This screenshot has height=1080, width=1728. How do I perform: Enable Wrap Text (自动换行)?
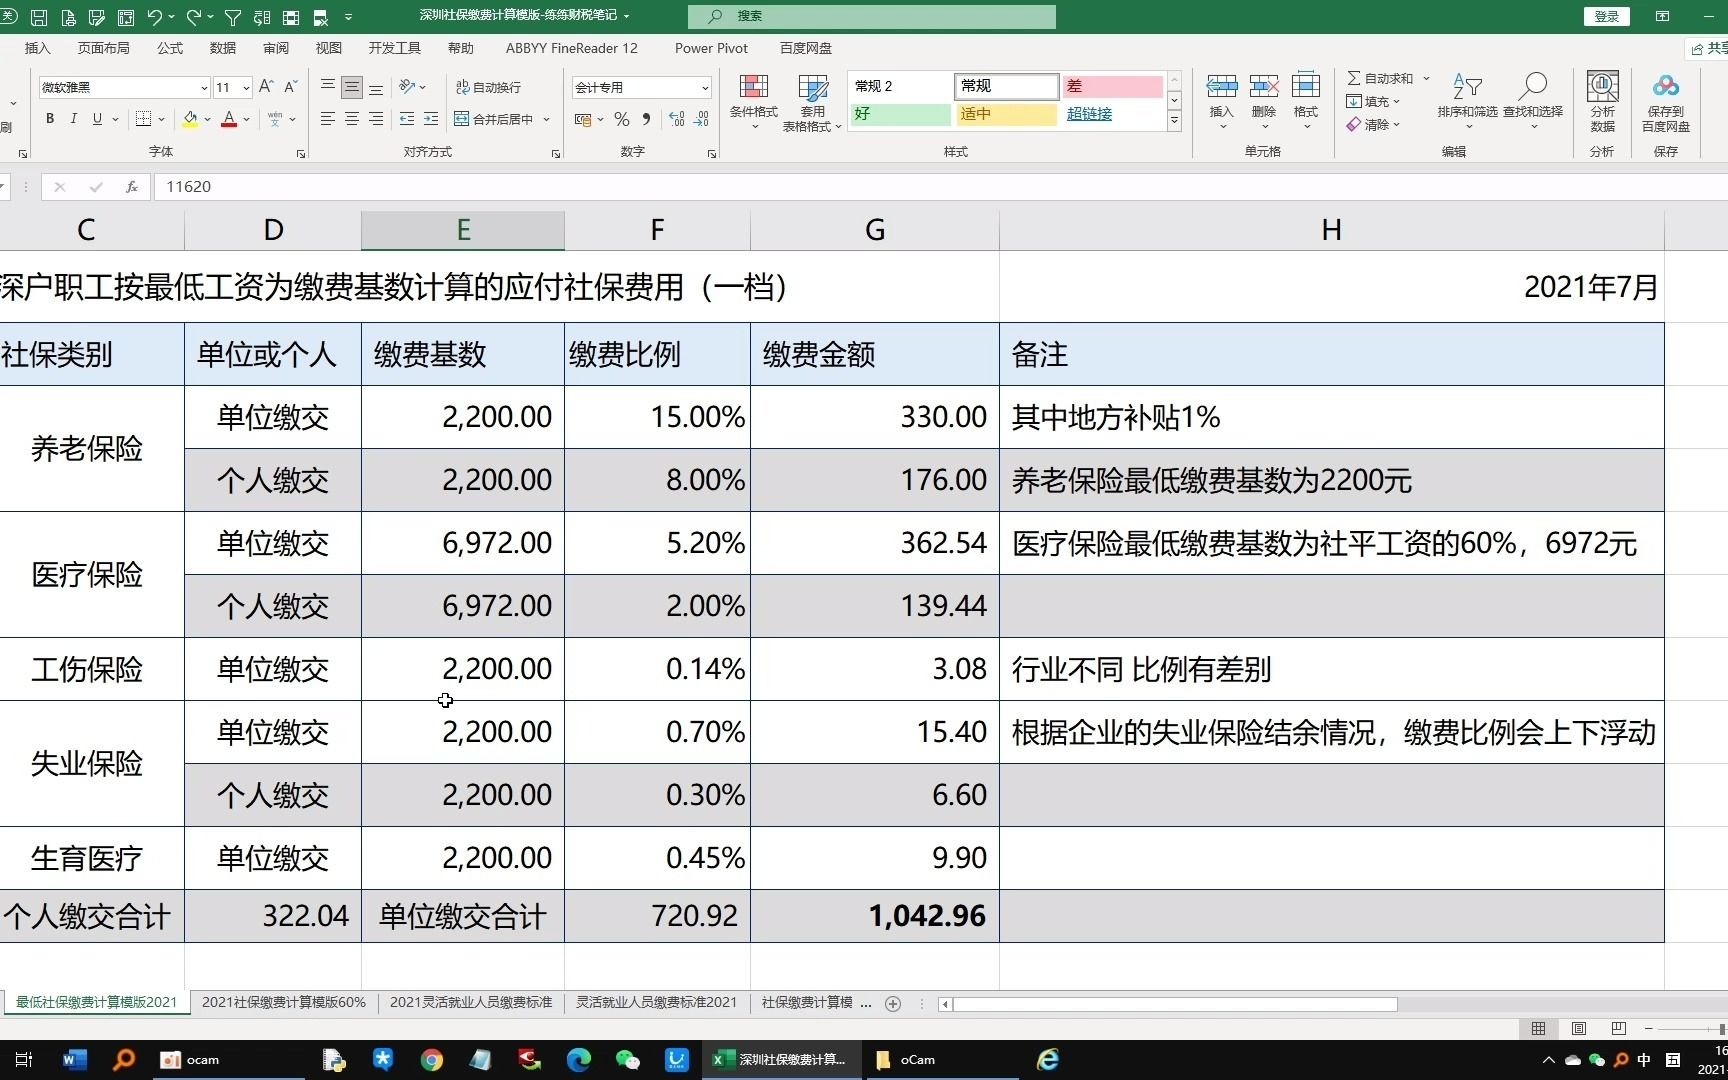click(x=488, y=87)
